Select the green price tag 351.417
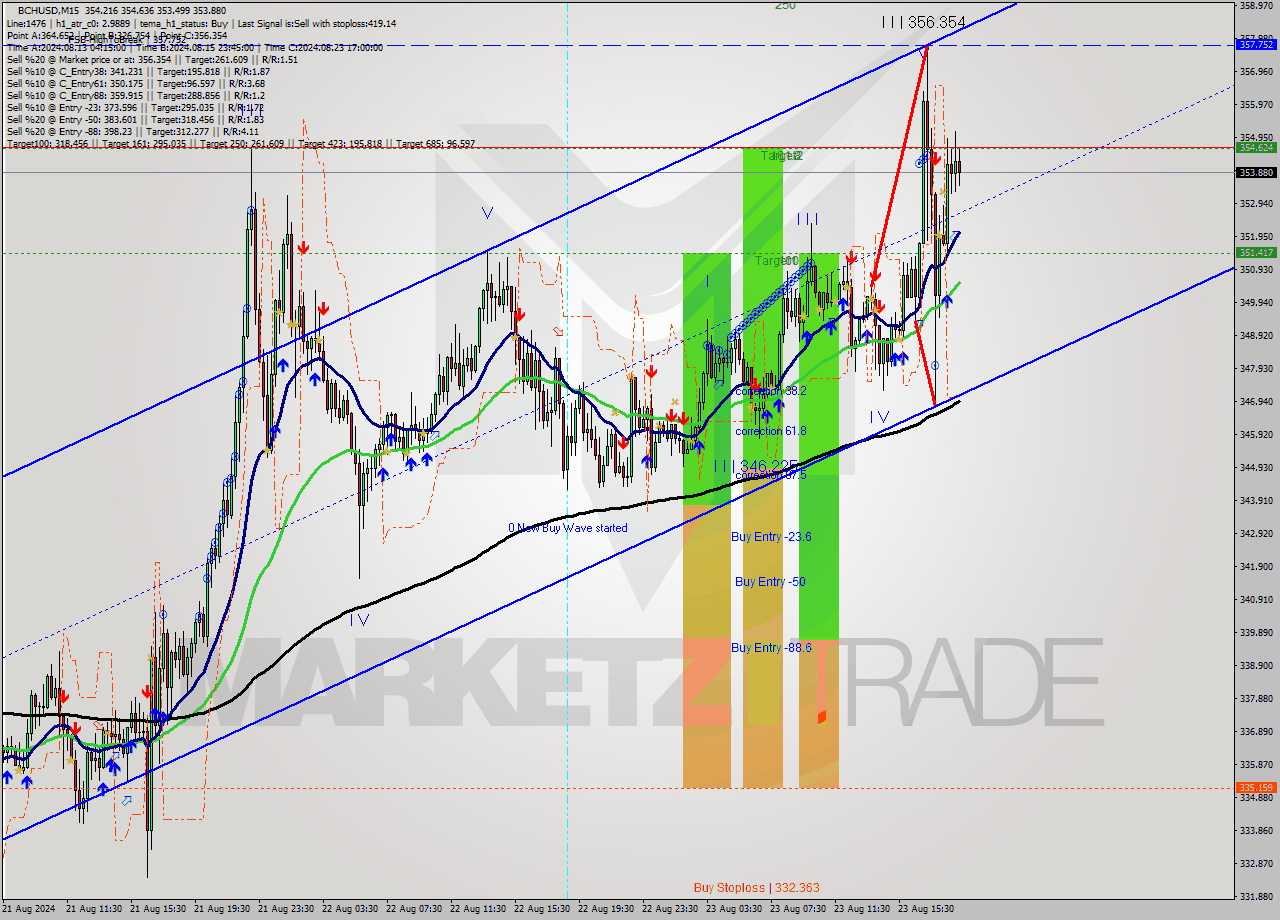Viewport: 1280px width, 920px height. coord(1256,252)
